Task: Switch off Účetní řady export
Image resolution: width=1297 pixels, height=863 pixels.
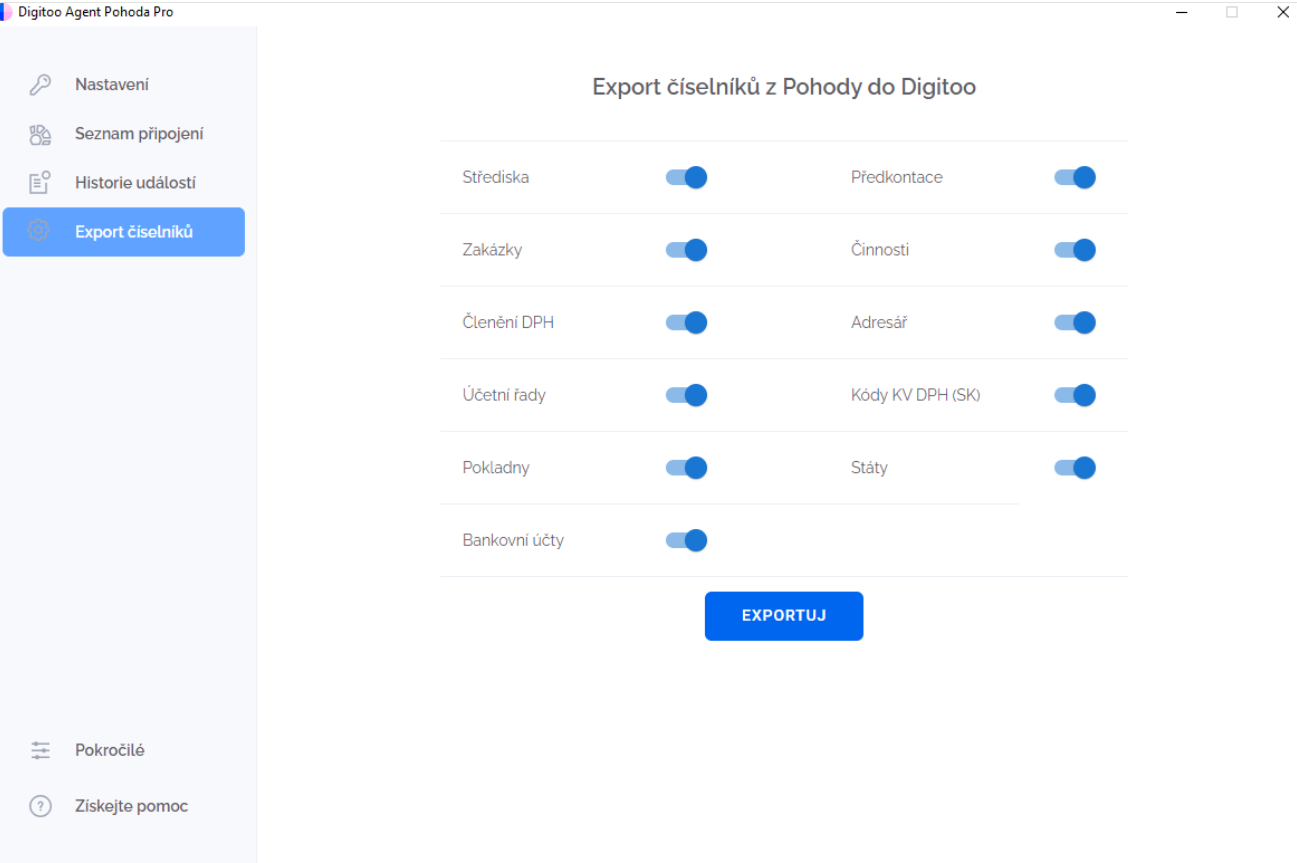Action: (x=686, y=395)
